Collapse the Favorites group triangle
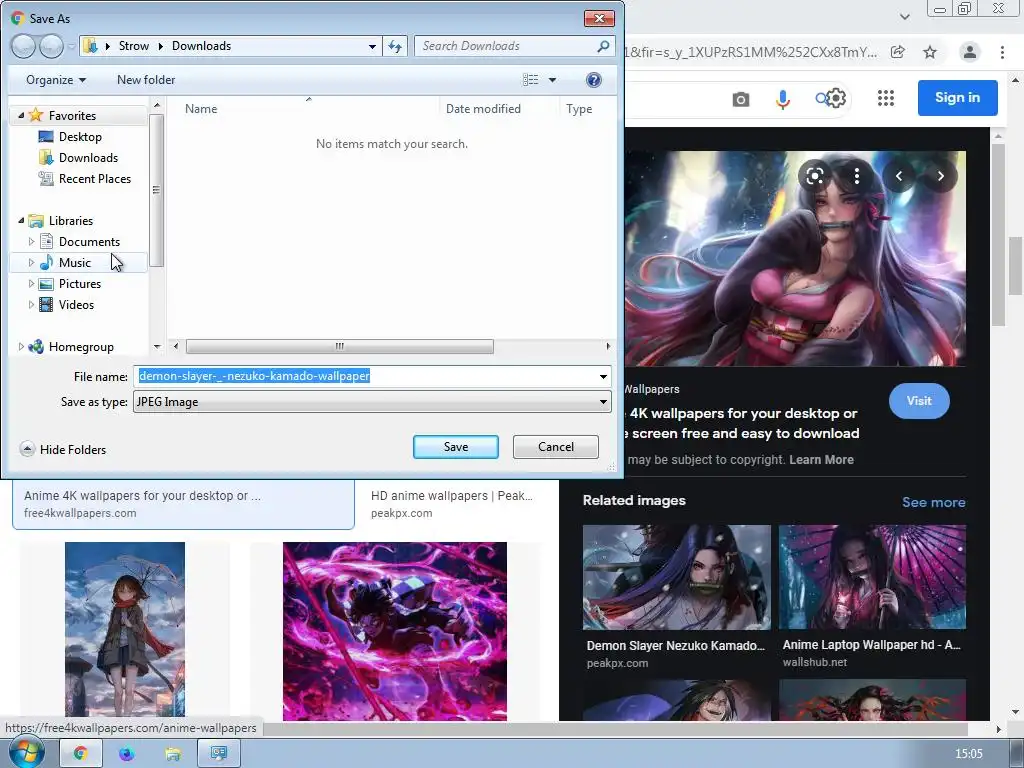The width and height of the screenshot is (1024, 768). coord(21,116)
